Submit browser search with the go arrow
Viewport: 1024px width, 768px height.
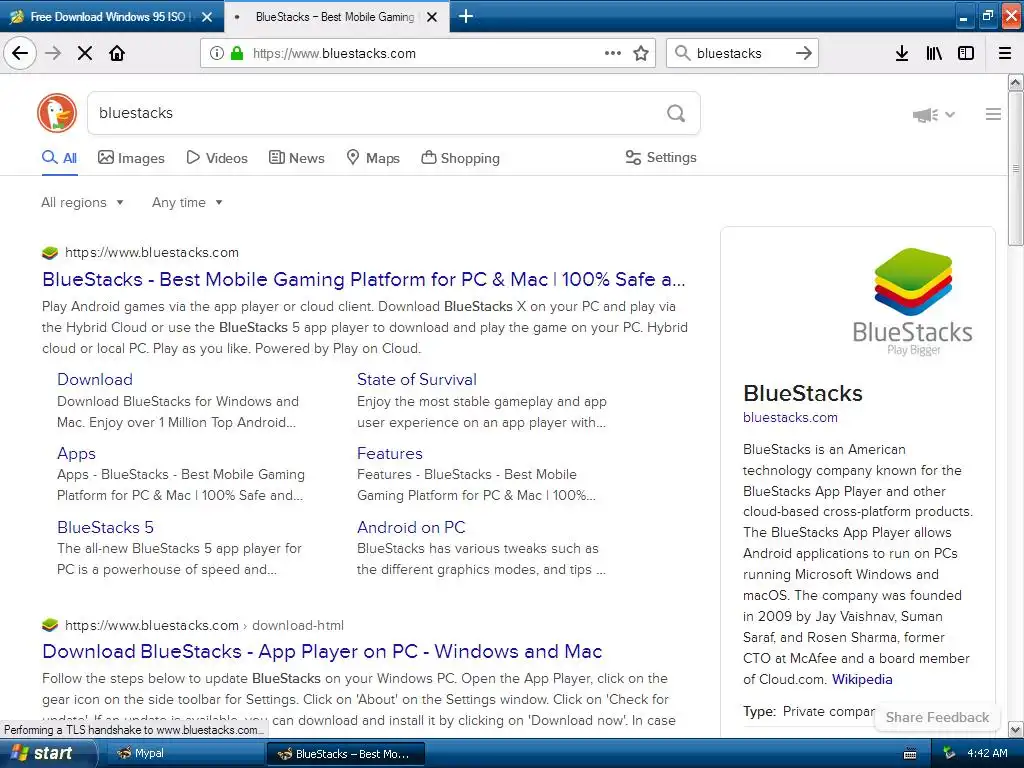[804, 53]
